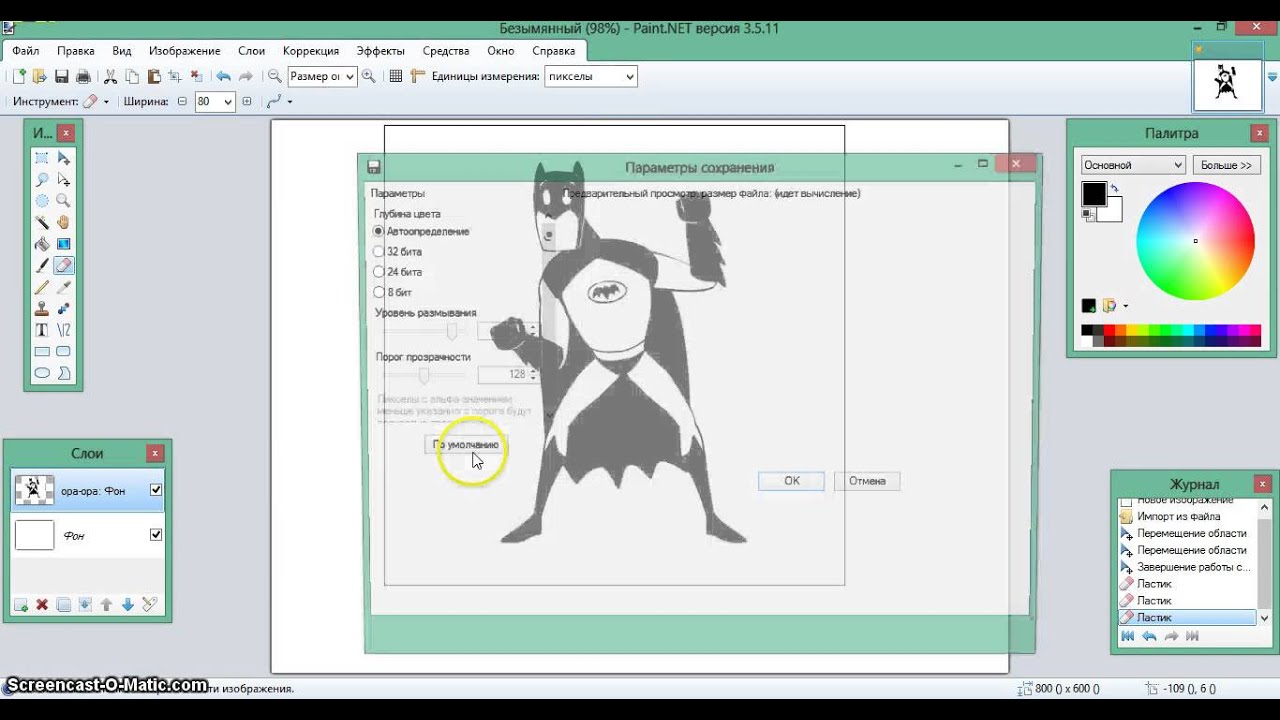This screenshot has width=1280, height=720.
Task: Select the Zoom magnifier tool in Tools
Action: pyautogui.click(x=64, y=201)
